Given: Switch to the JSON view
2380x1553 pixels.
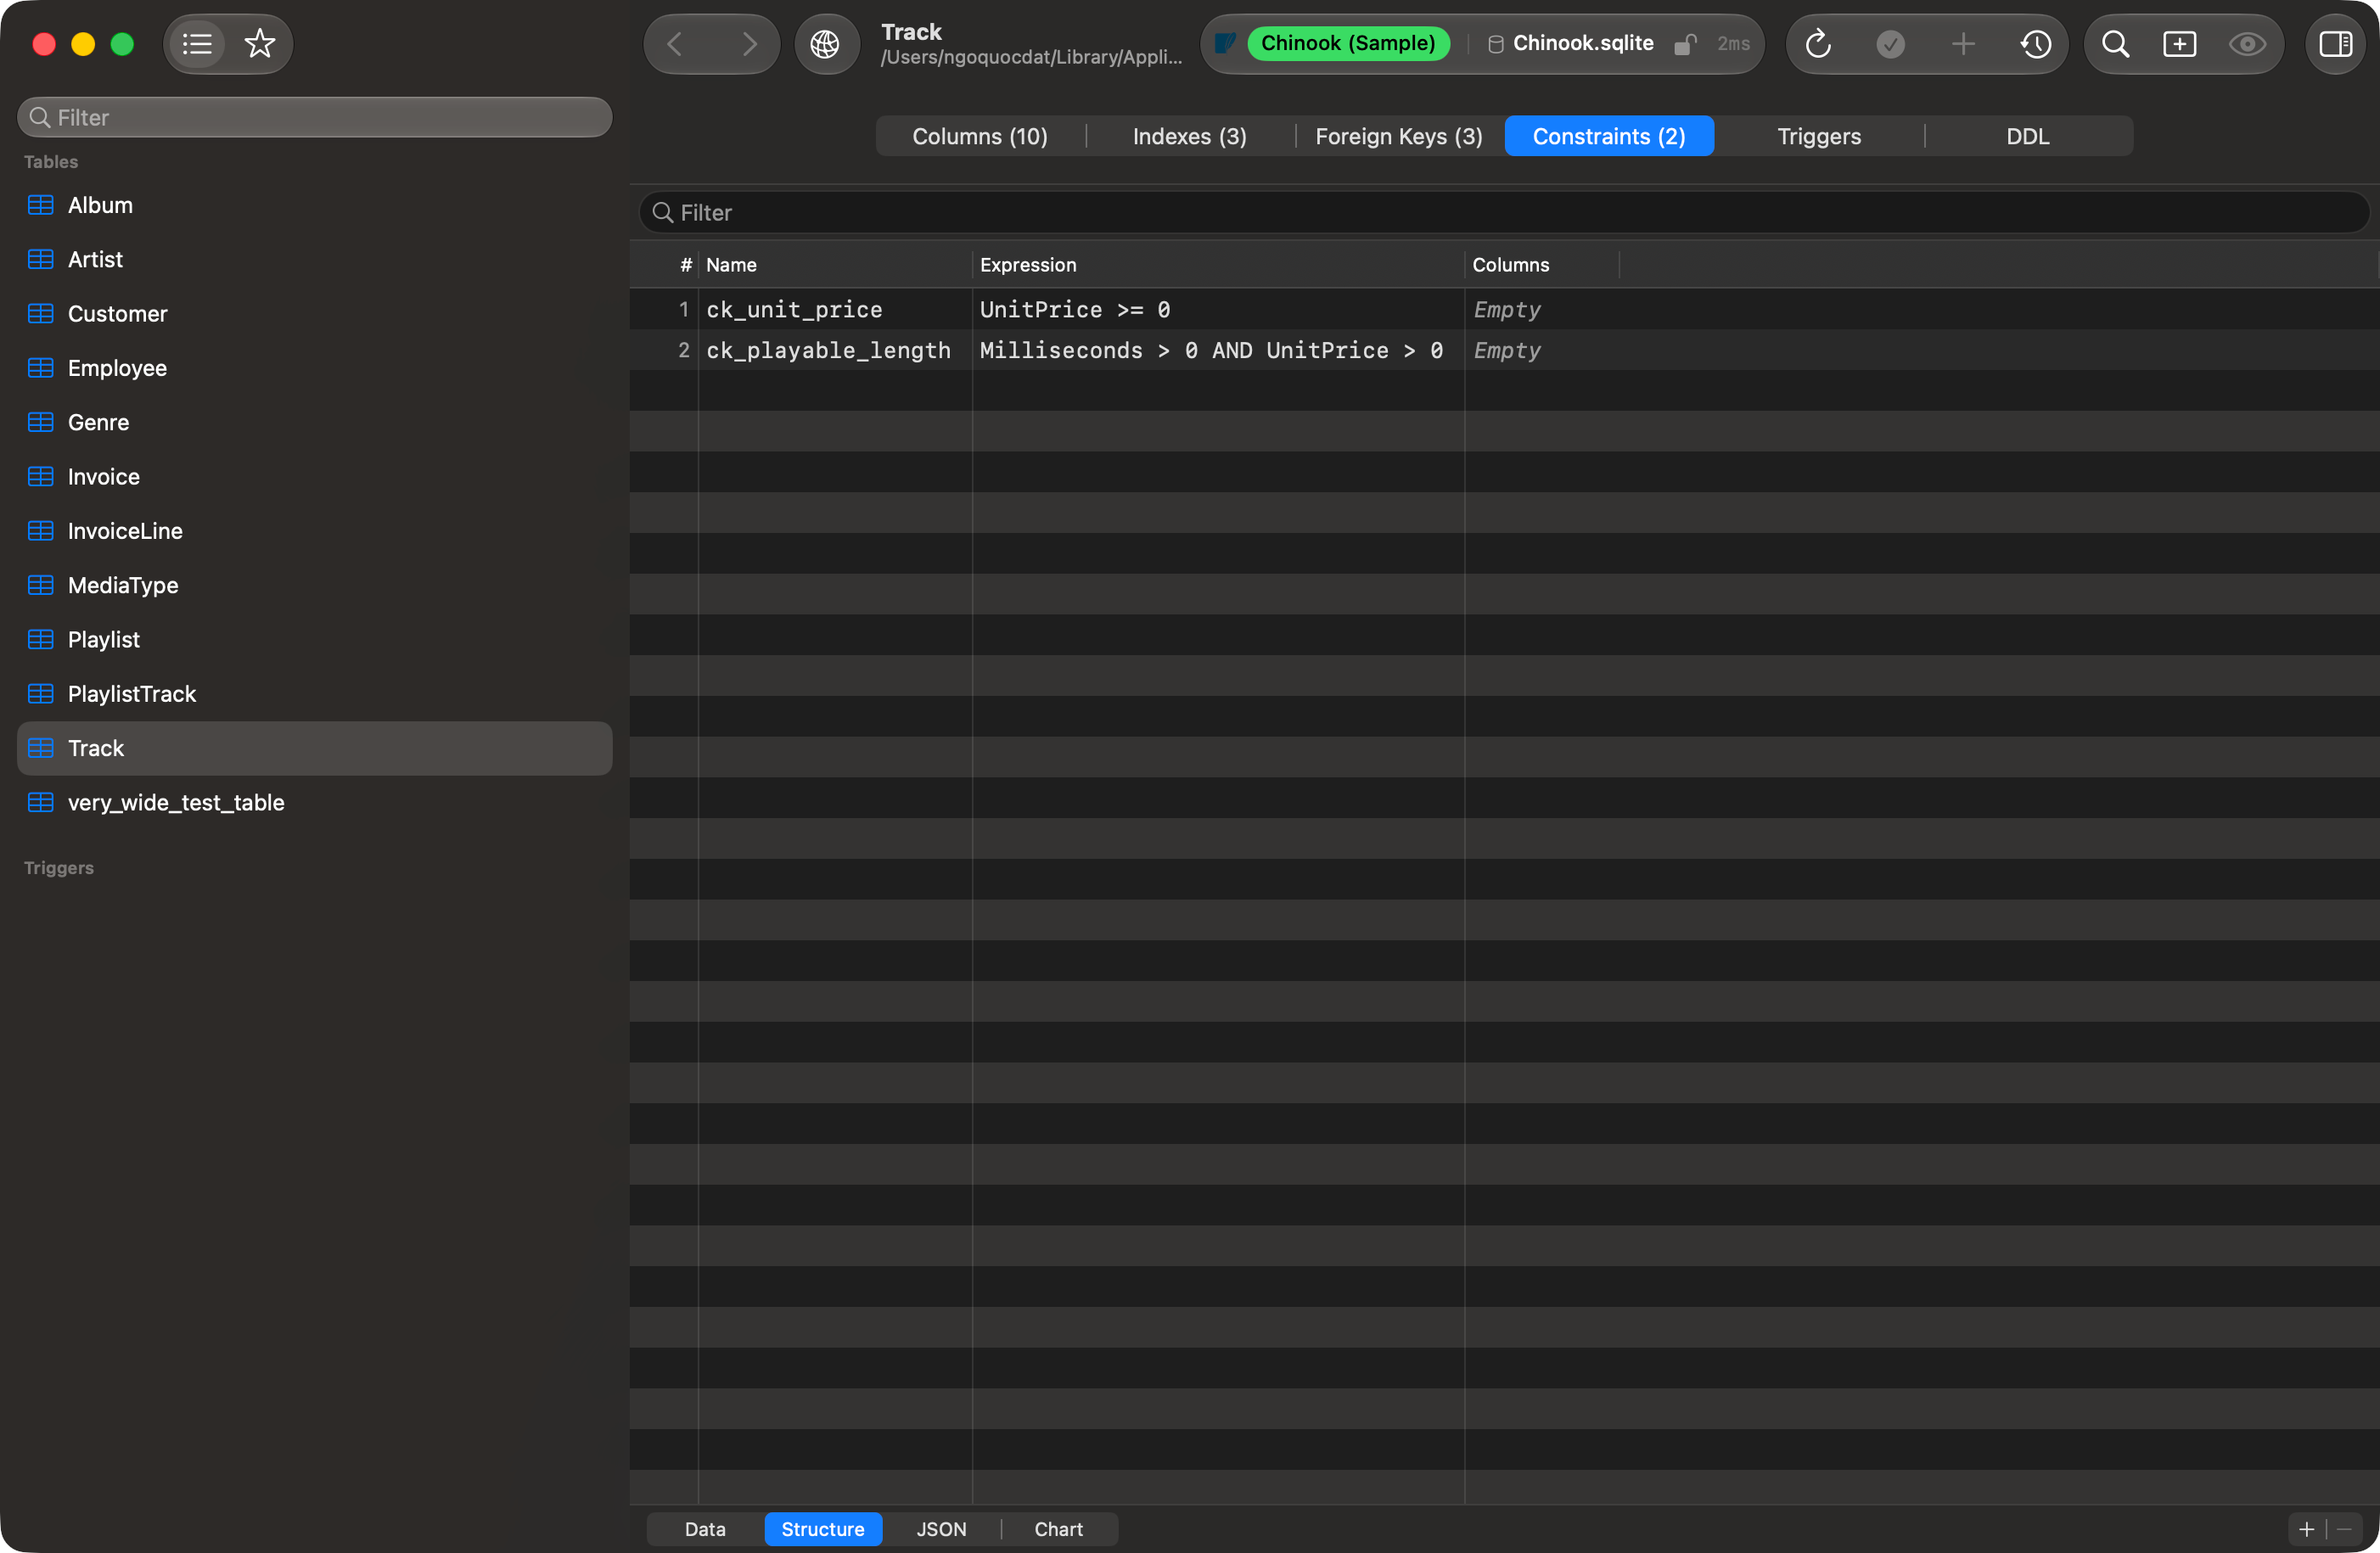Looking at the screenshot, I should click(x=941, y=1529).
